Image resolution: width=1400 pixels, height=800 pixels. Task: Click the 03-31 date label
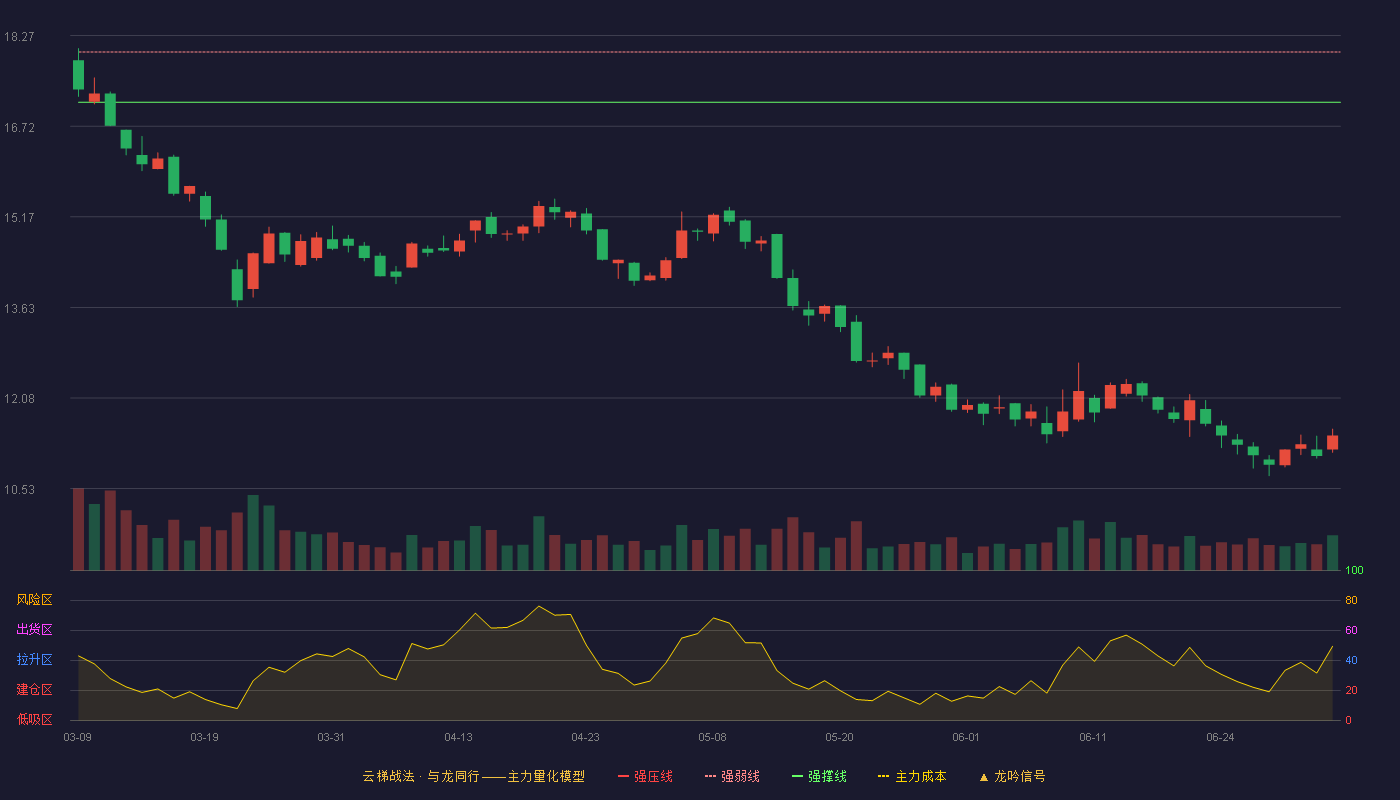coord(331,737)
